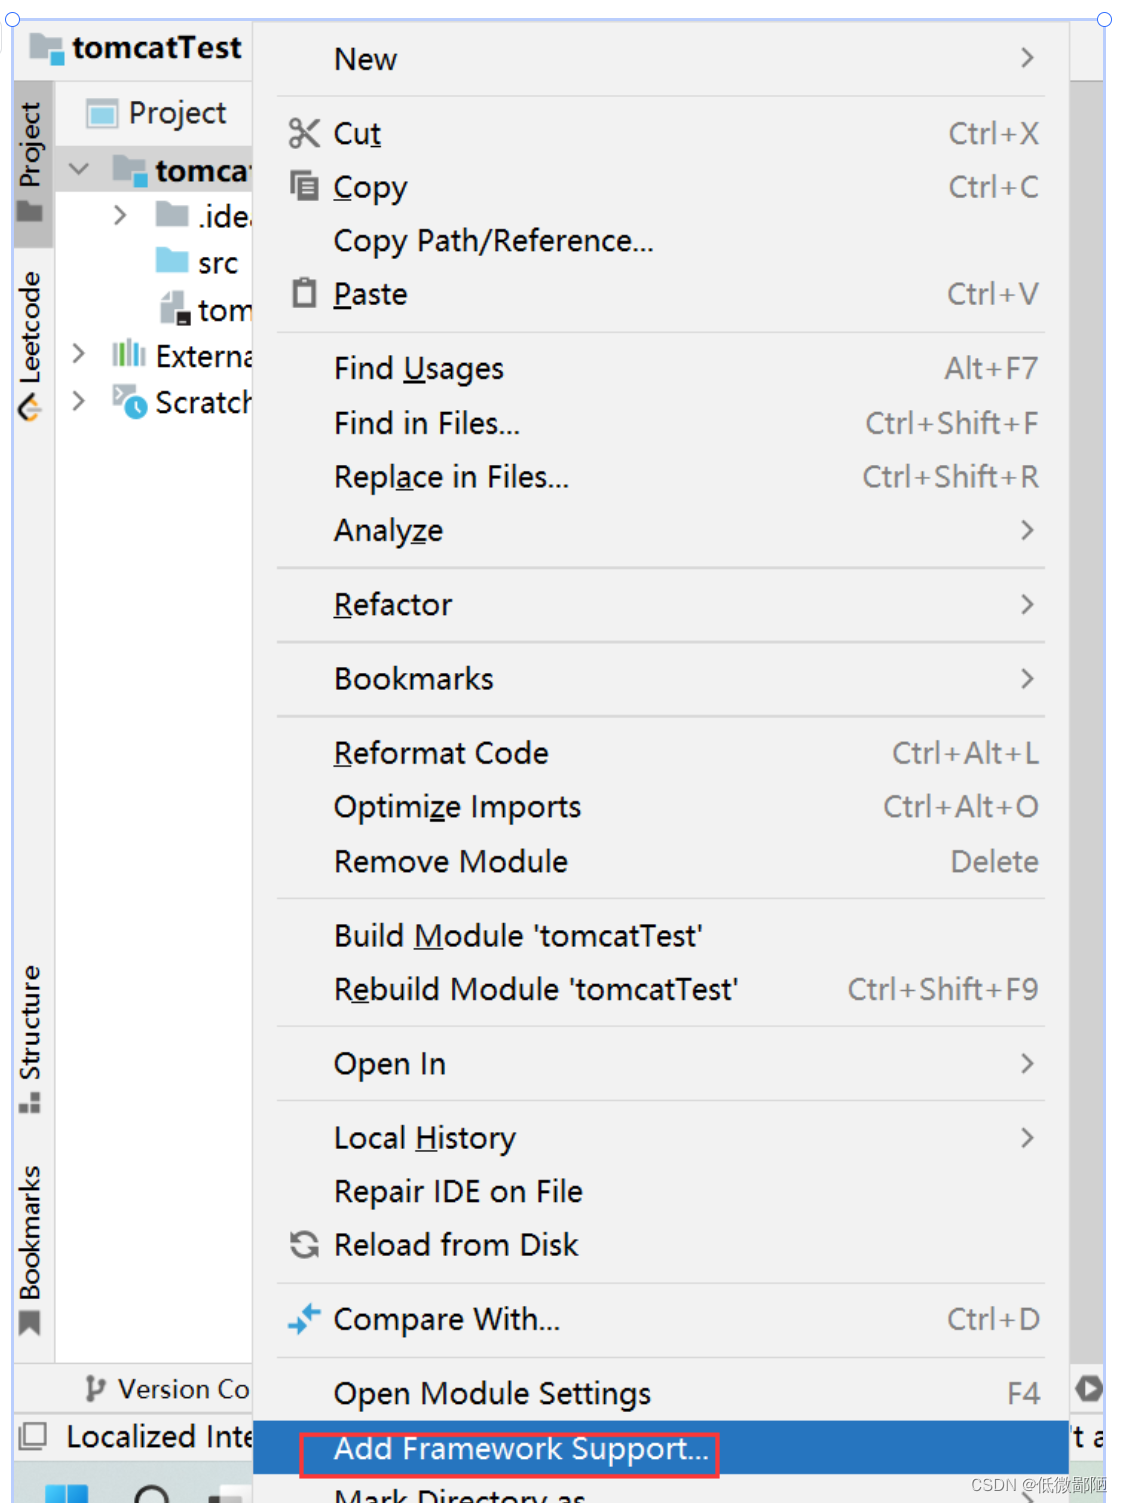Collapse the tomcatTest root folder
Image resolution: width=1122 pixels, height=1503 pixels.
click(79, 170)
